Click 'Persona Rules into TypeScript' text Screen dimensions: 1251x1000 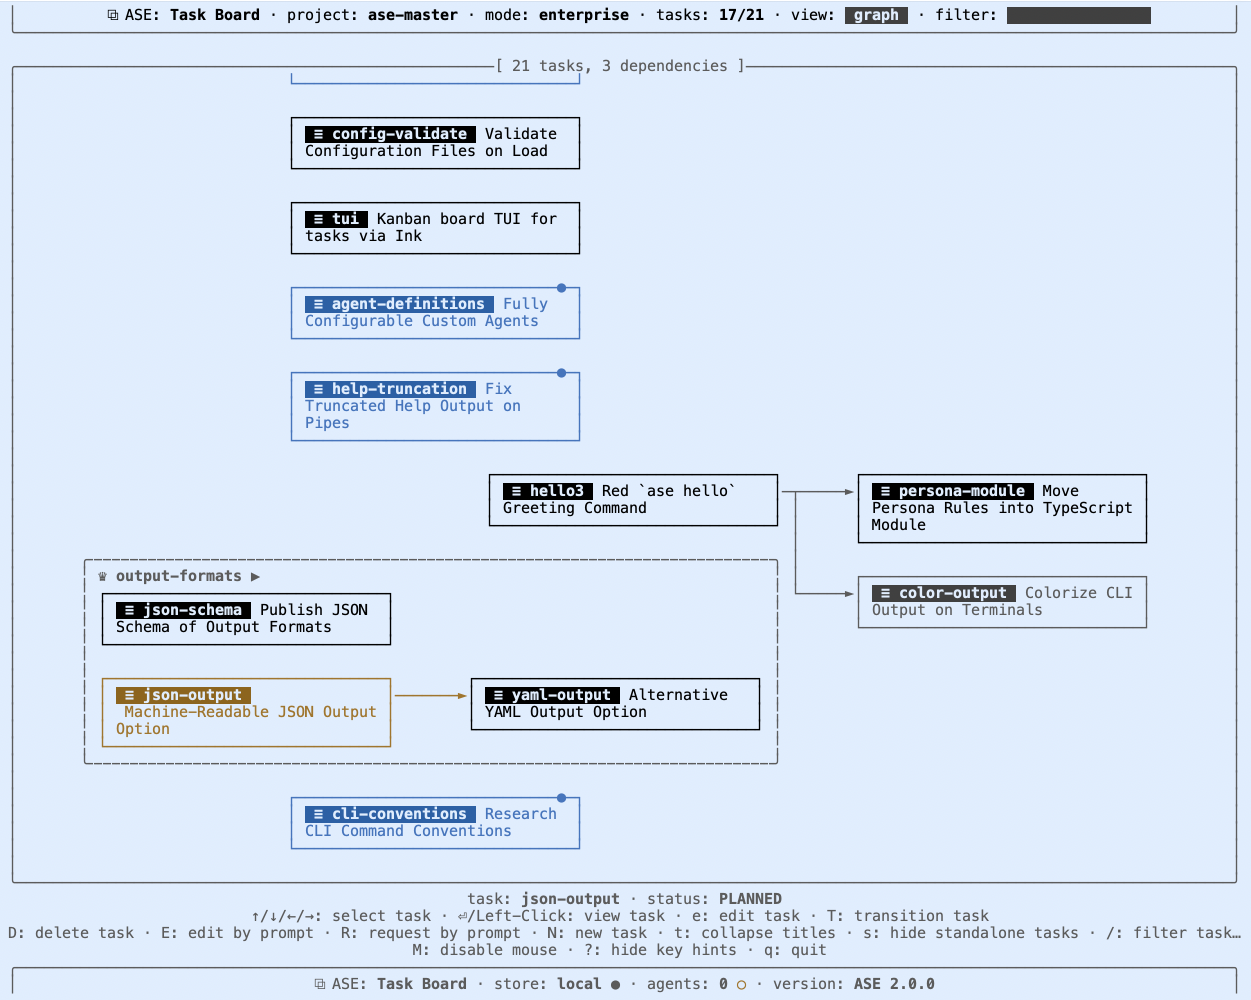1002,508
